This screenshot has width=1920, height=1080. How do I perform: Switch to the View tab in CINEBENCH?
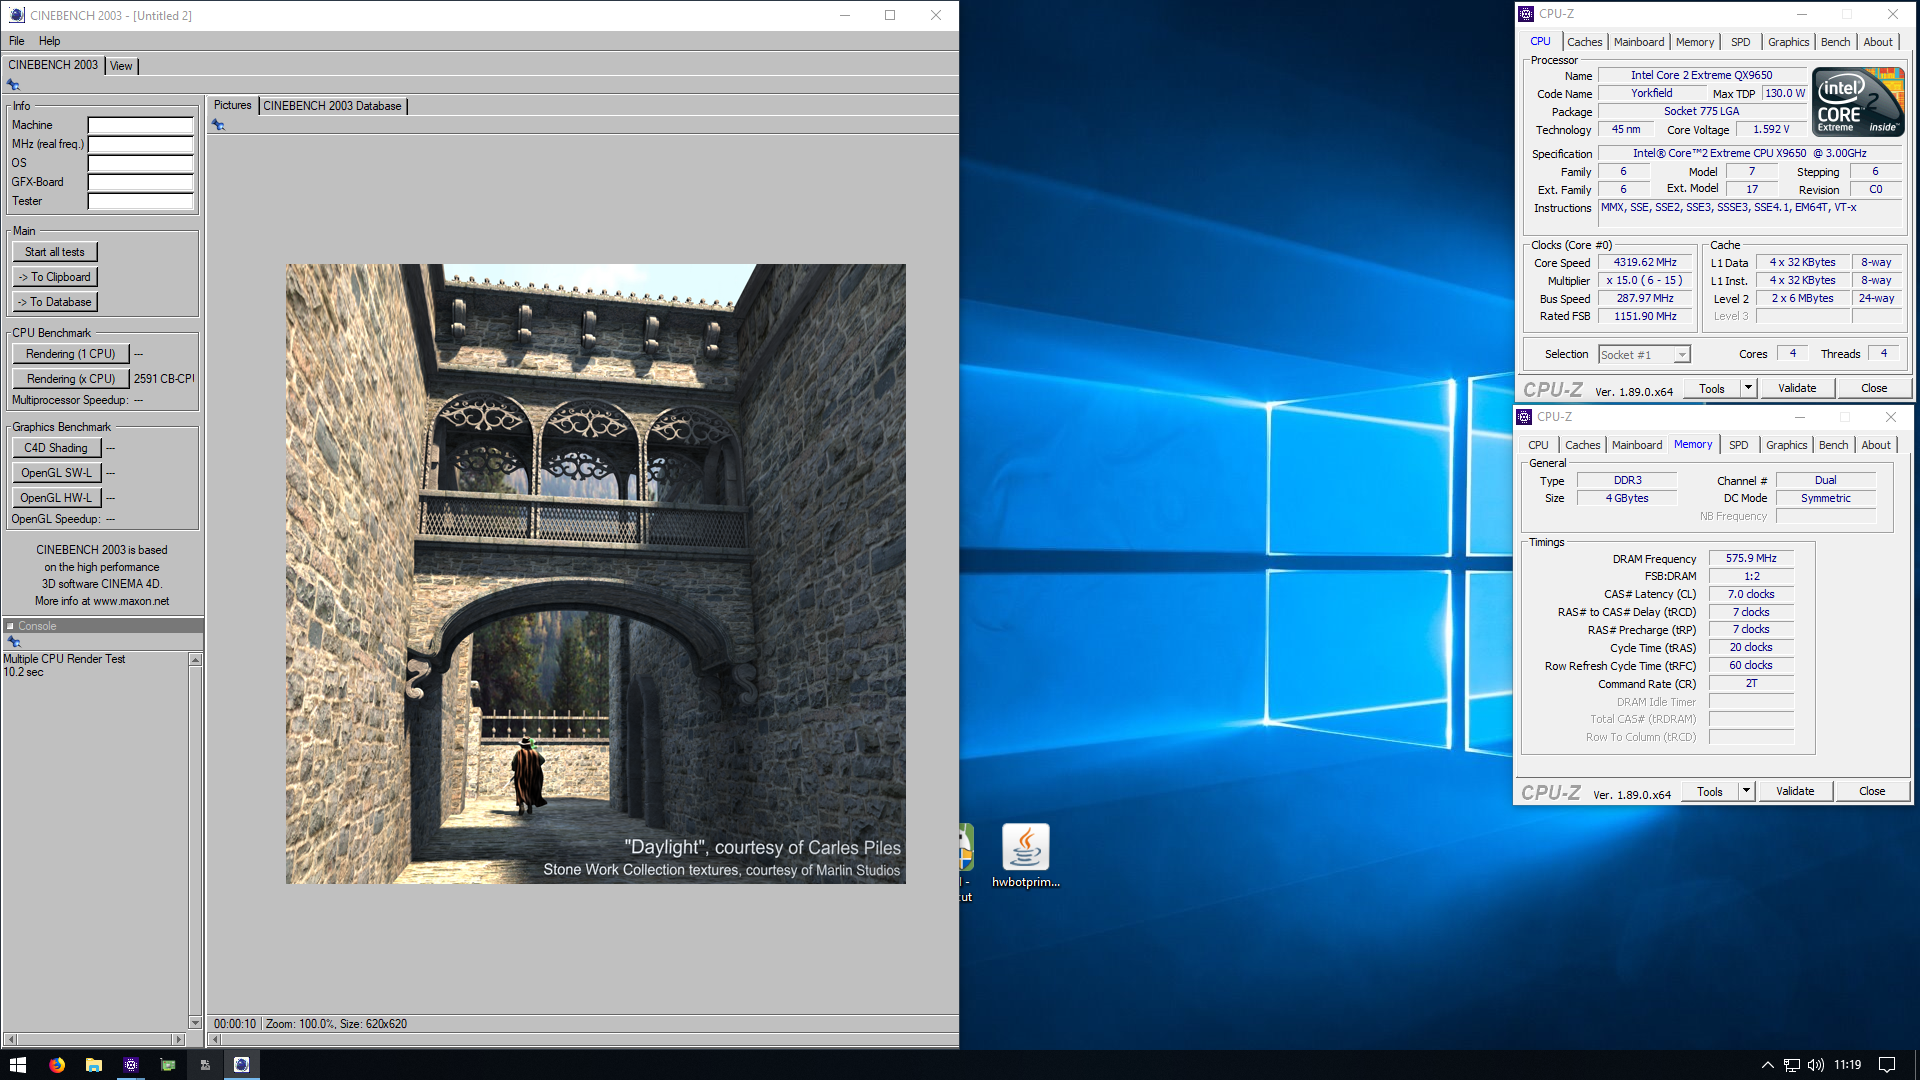(x=121, y=66)
